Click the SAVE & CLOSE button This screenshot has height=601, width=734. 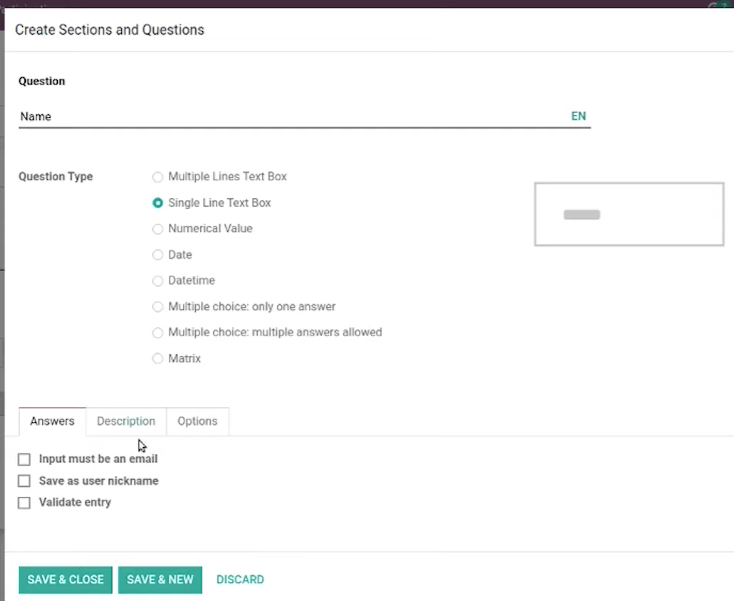[x=66, y=579]
